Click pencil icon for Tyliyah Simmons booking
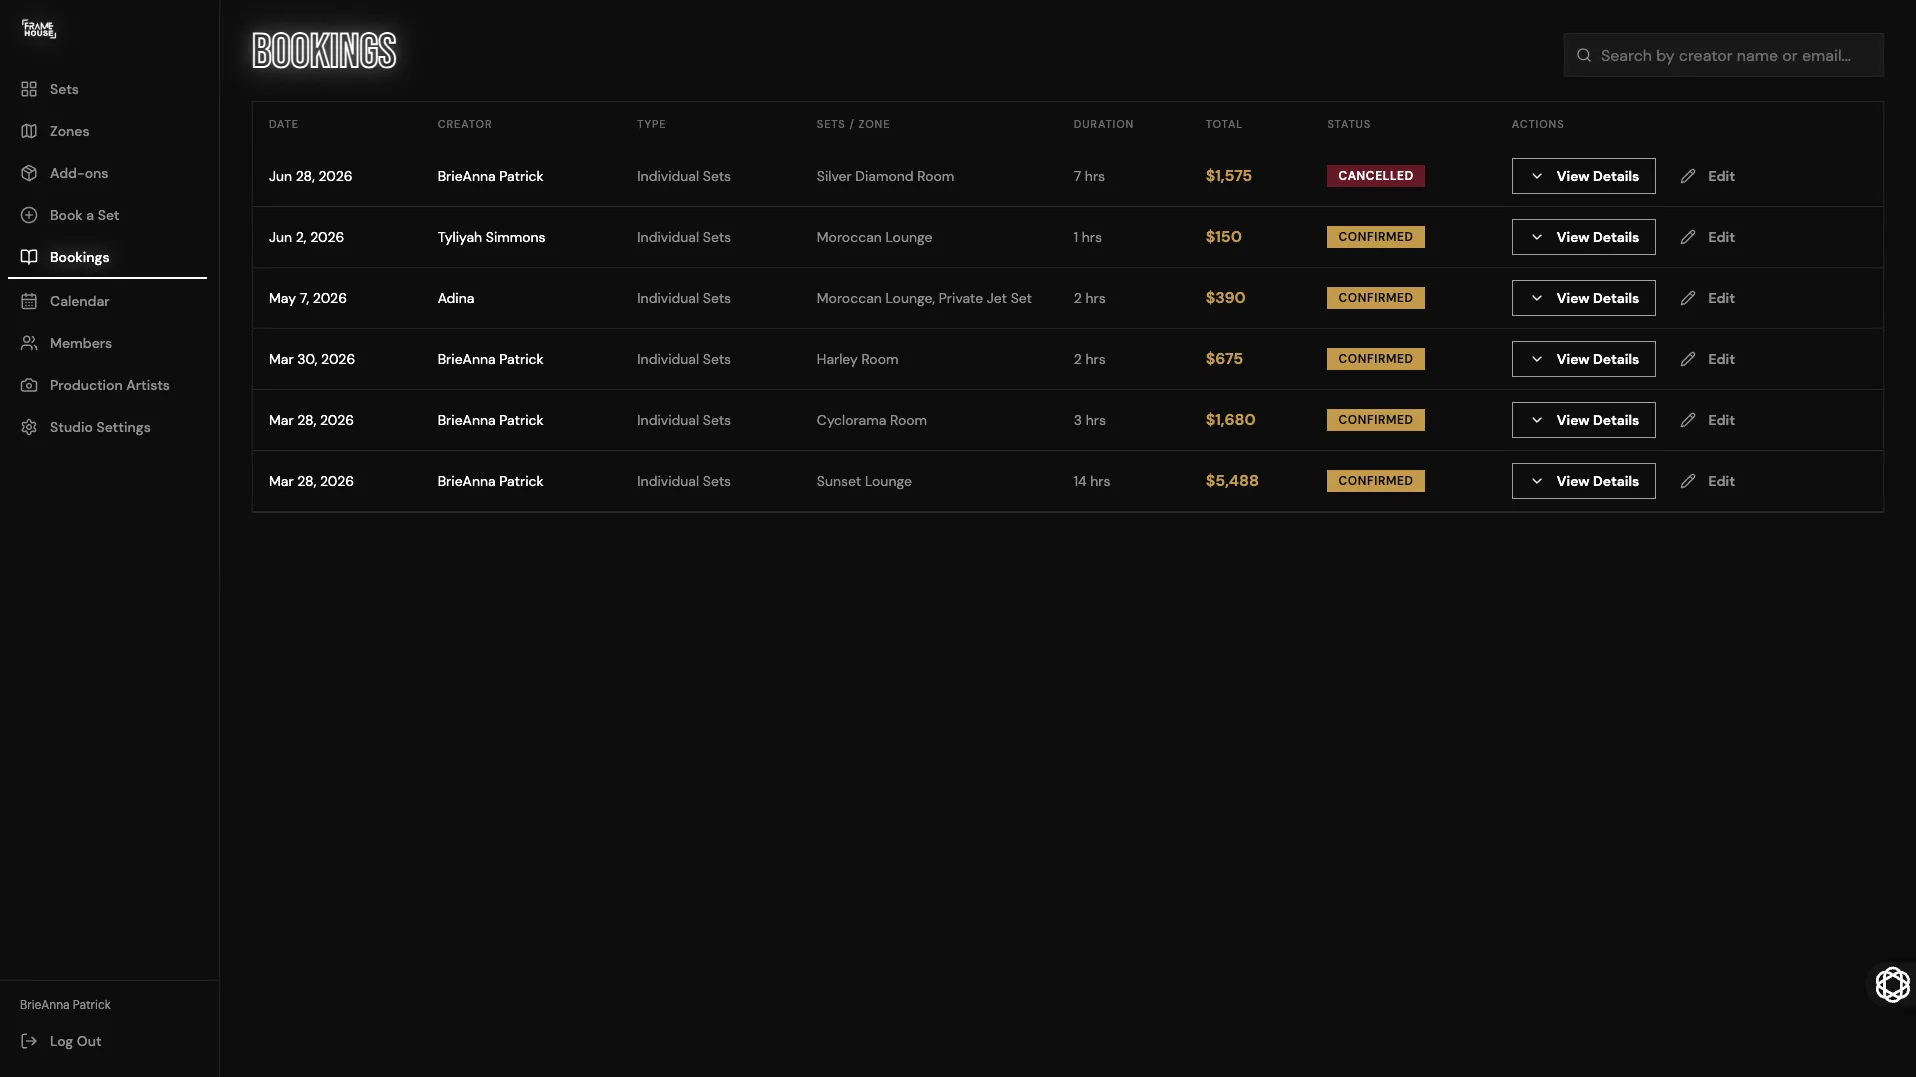The image size is (1916, 1077). click(1688, 237)
